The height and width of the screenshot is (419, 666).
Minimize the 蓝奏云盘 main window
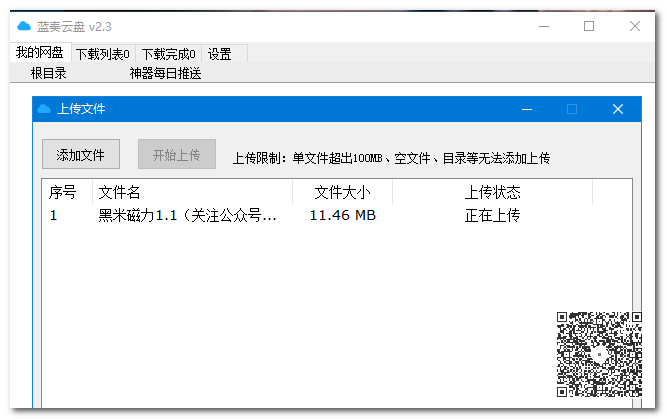(x=544, y=26)
